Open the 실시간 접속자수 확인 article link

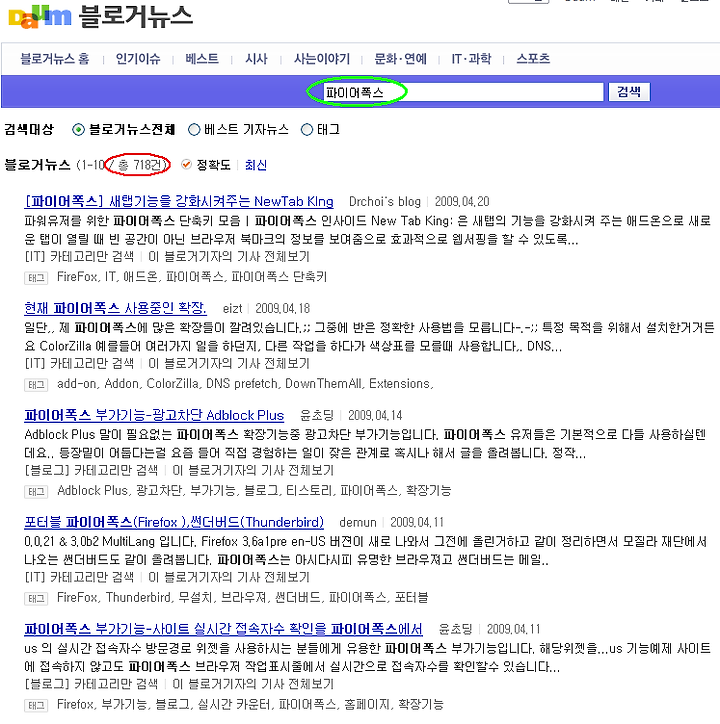[x=223, y=629]
